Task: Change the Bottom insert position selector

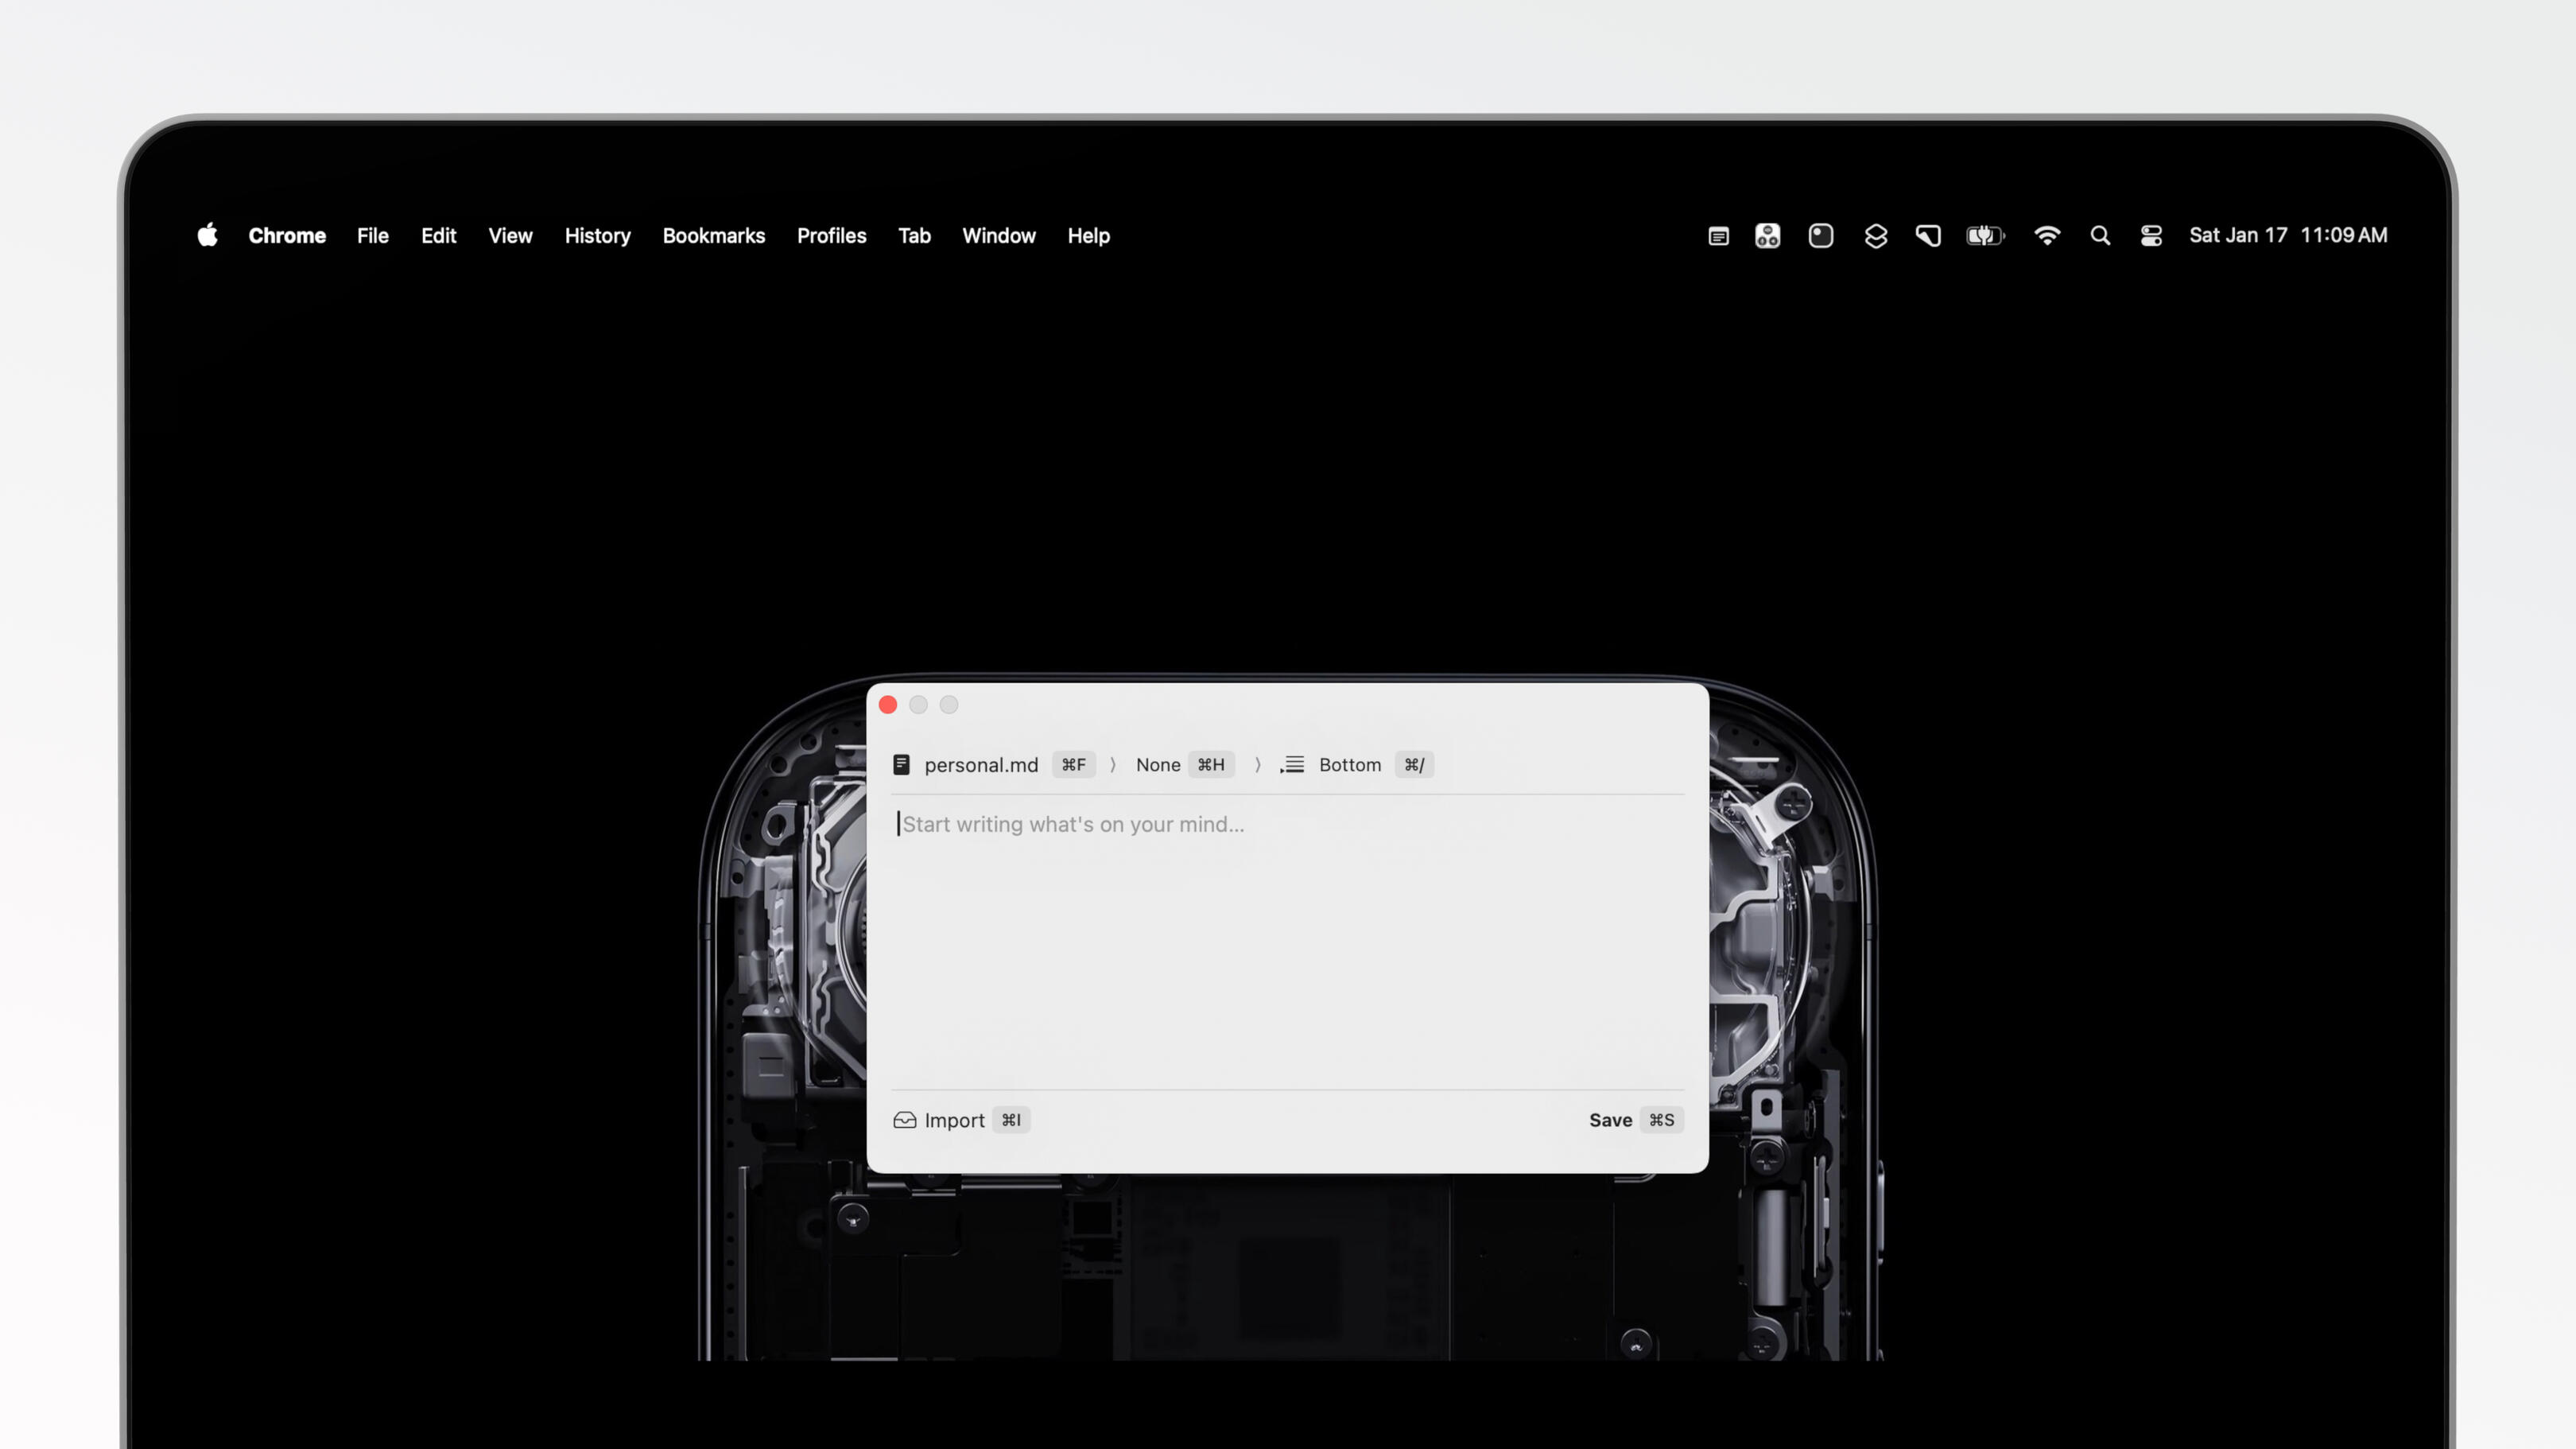Action: click(1350, 764)
